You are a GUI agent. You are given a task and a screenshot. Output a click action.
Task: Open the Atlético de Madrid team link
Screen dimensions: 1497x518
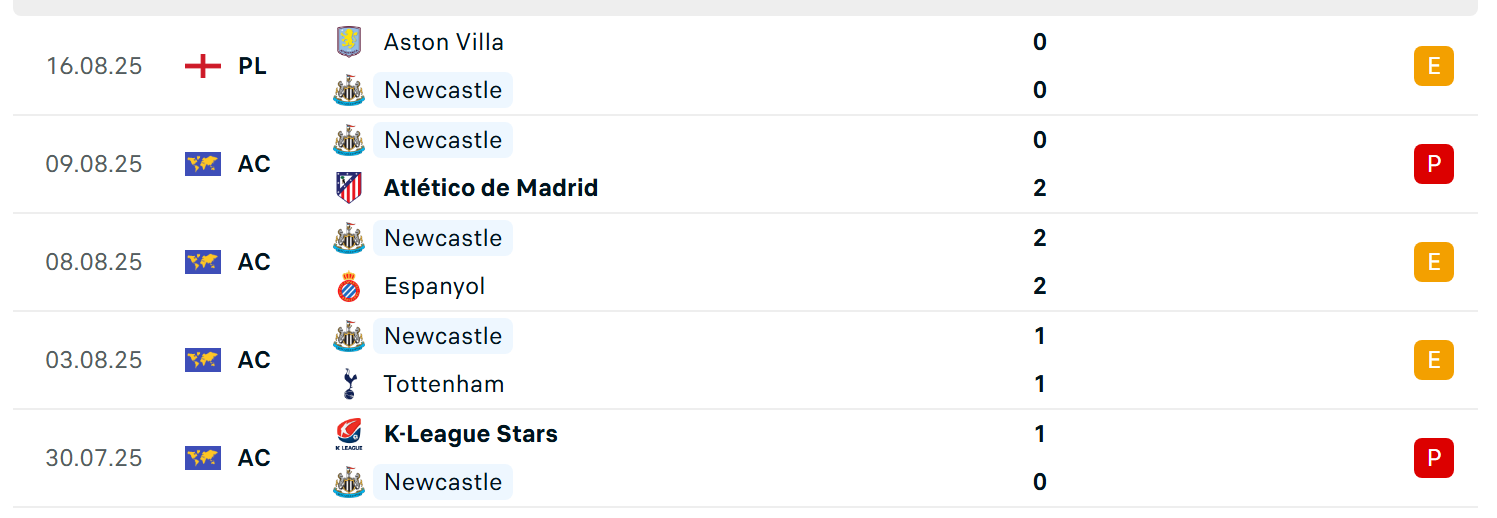coord(491,188)
